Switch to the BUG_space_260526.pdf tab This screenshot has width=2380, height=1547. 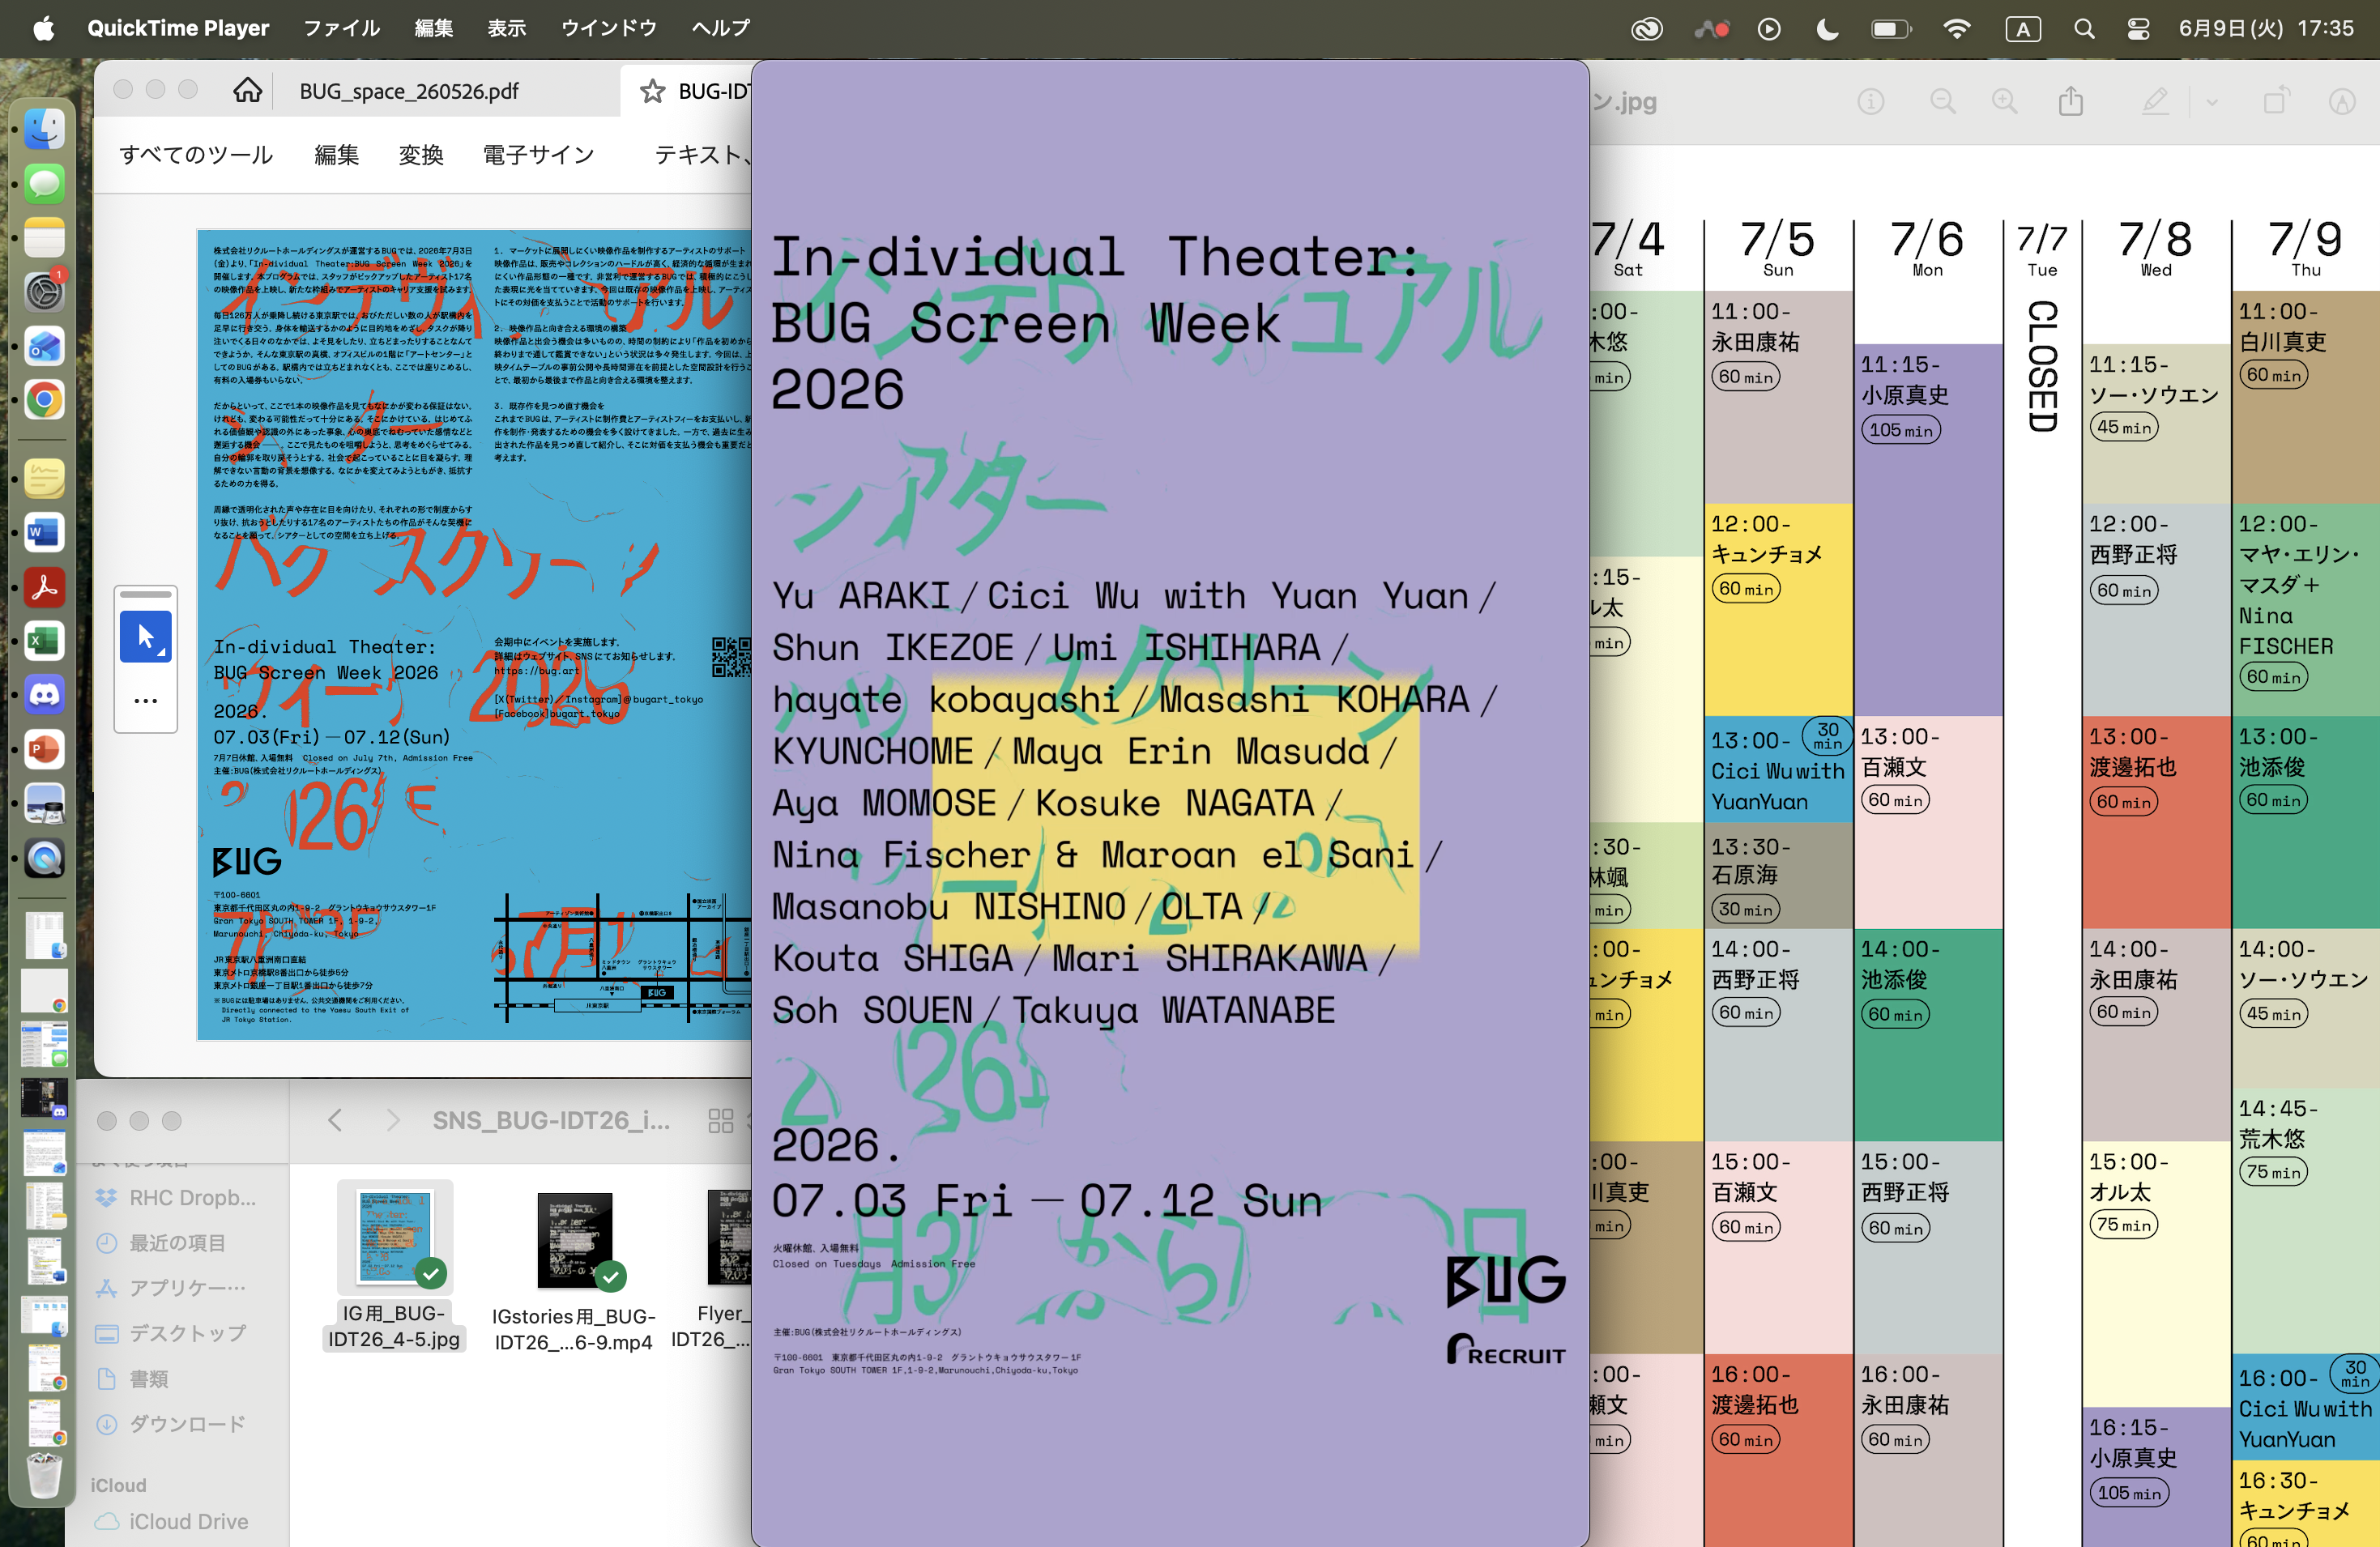[410, 91]
